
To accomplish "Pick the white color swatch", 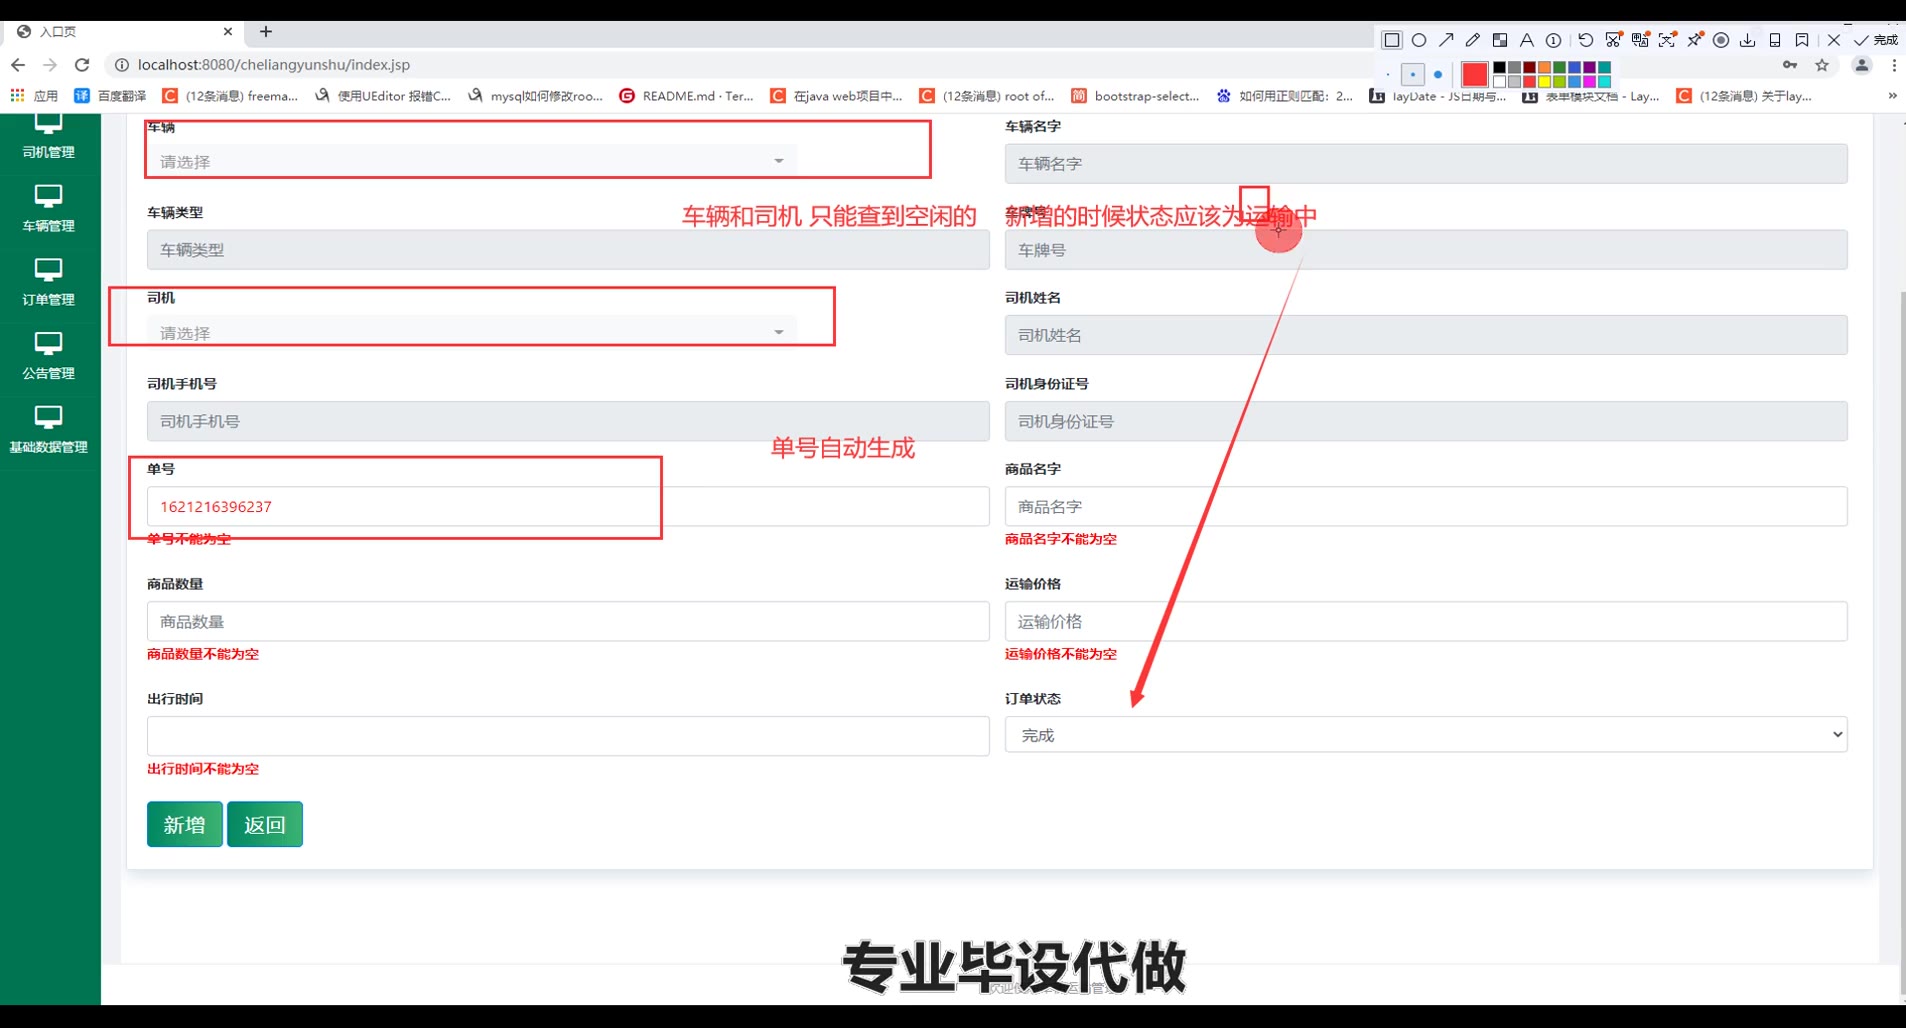I will click(x=1499, y=81).
